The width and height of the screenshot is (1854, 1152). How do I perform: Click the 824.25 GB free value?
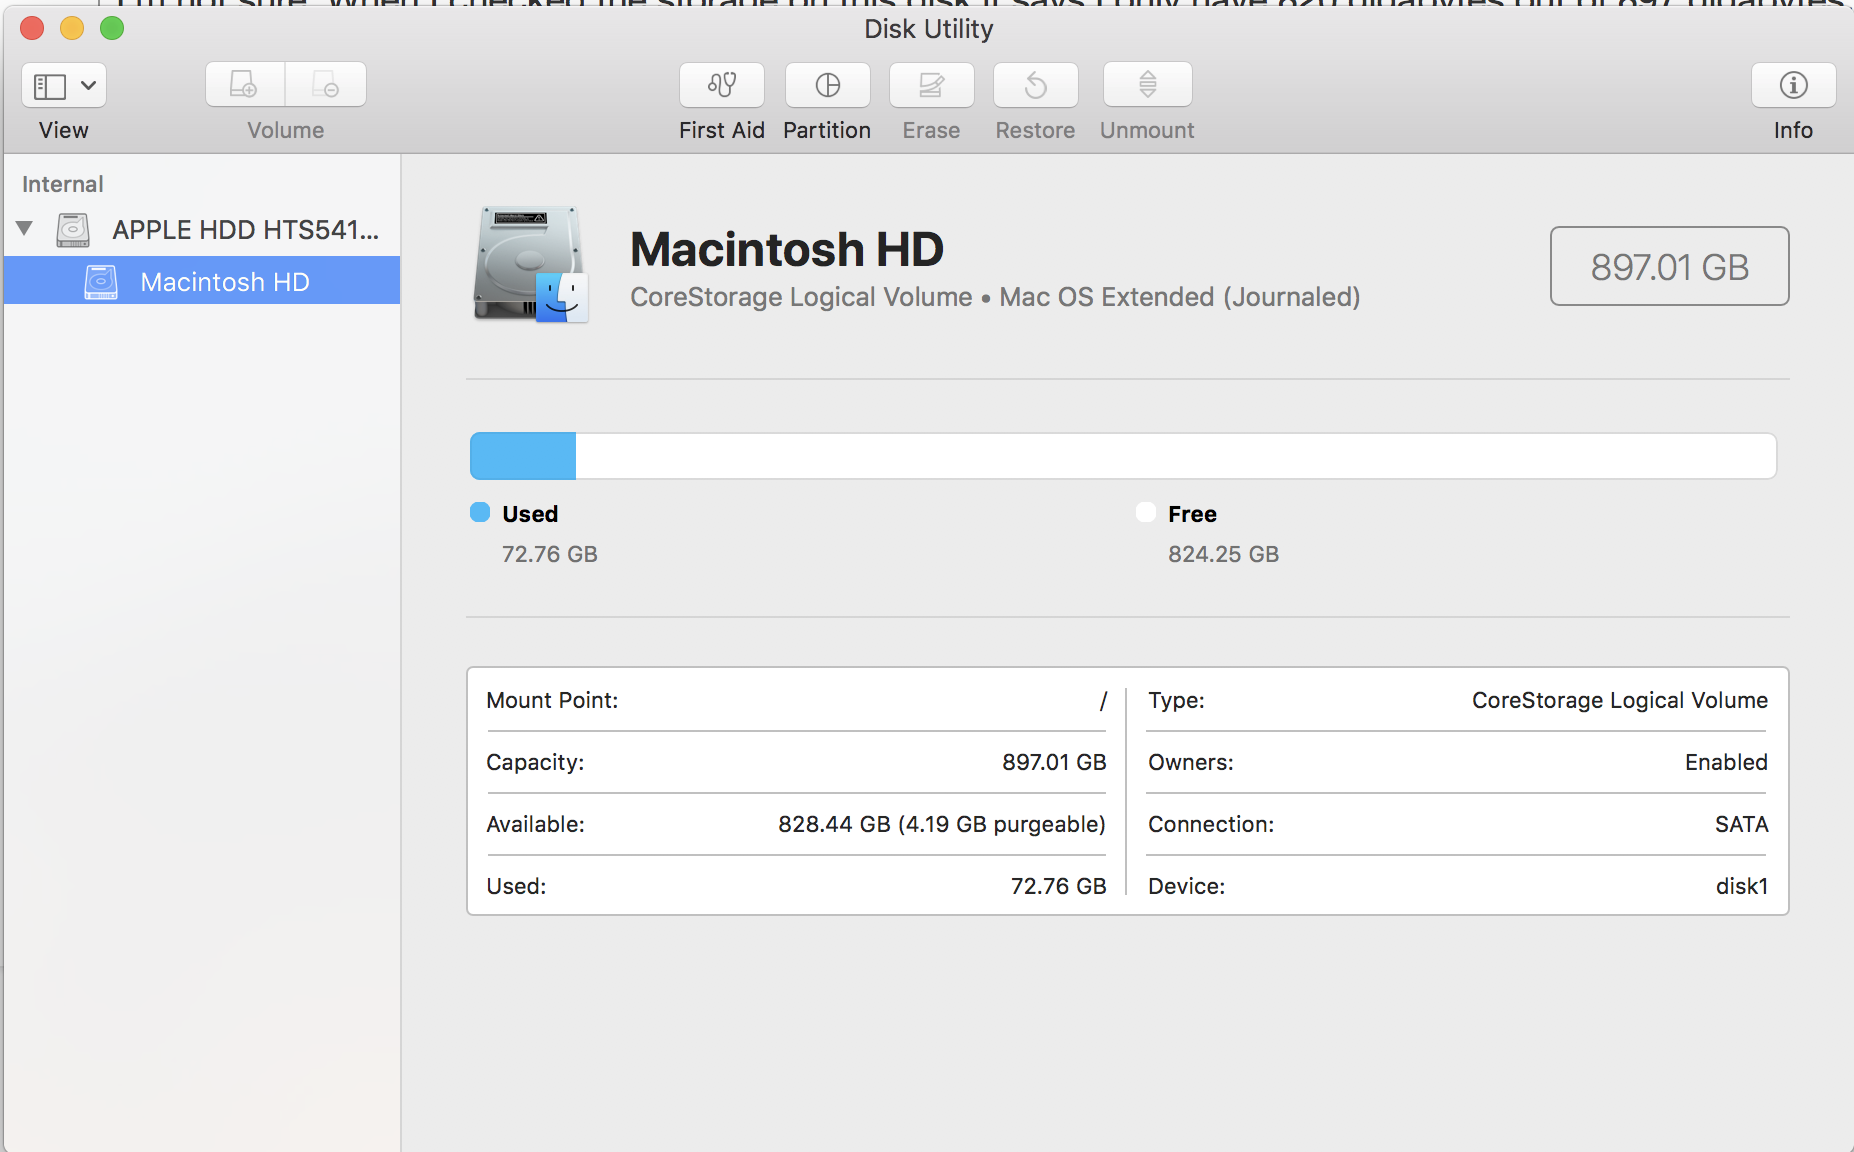(1223, 554)
